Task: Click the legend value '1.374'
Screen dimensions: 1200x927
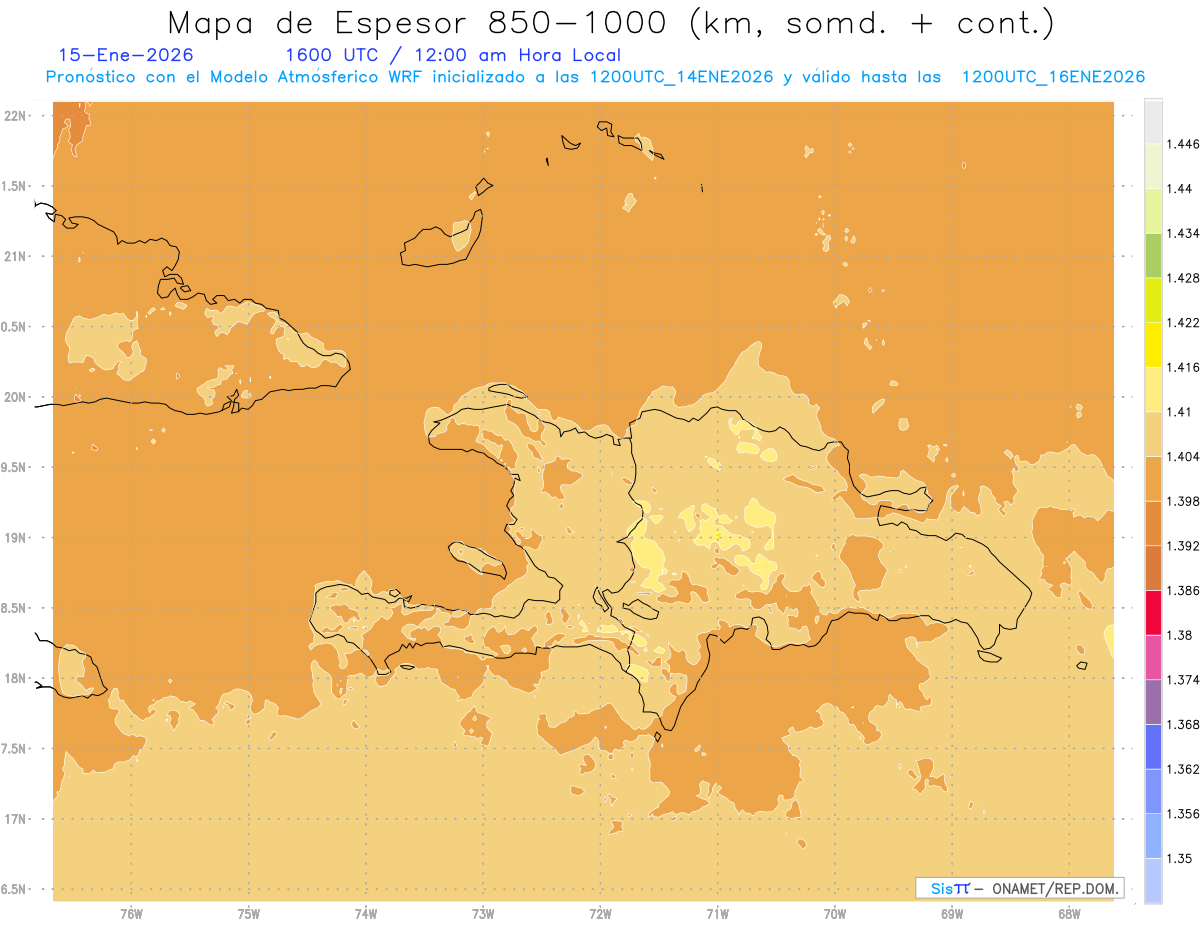Action: (1182, 680)
